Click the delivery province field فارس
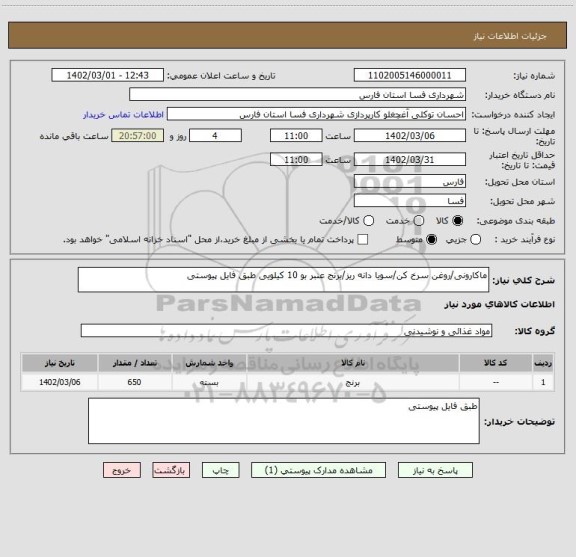Screen dimensions: 576x557 coord(410,182)
